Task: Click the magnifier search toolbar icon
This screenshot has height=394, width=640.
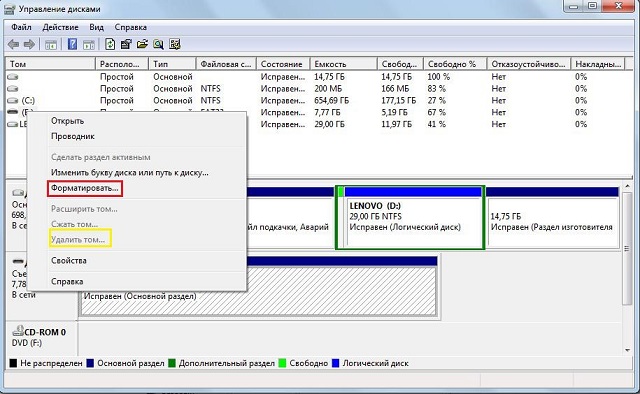Action: [x=158, y=44]
